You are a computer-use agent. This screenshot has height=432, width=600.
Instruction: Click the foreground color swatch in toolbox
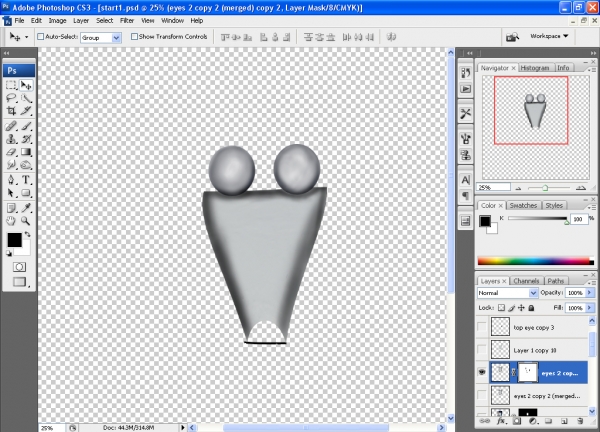click(15, 240)
